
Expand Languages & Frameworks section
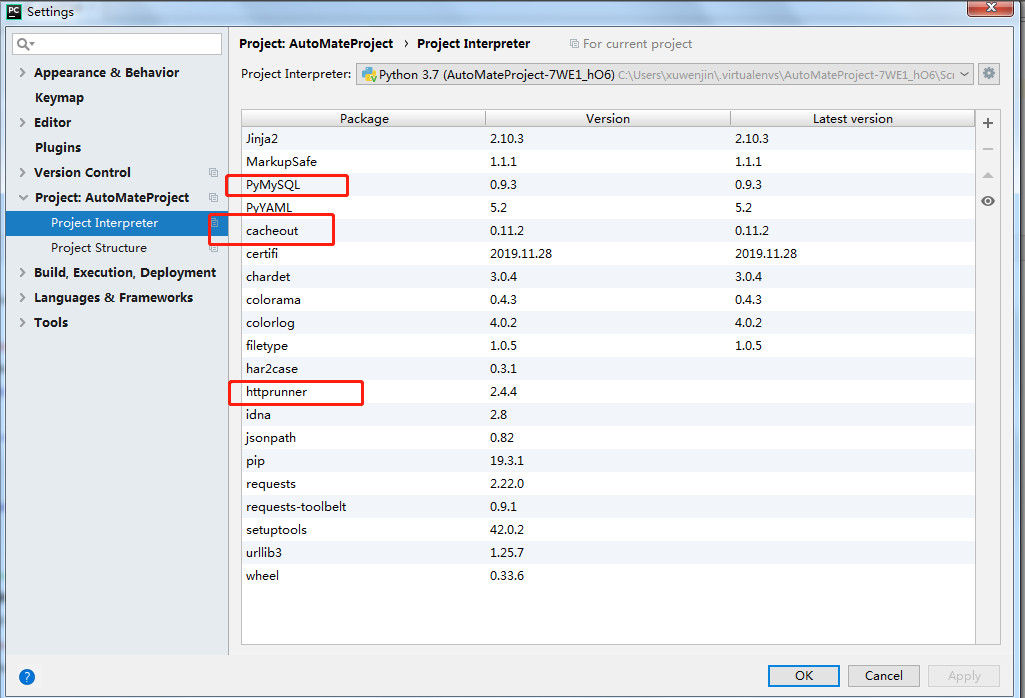pyautogui.click(x=22, y=297)
